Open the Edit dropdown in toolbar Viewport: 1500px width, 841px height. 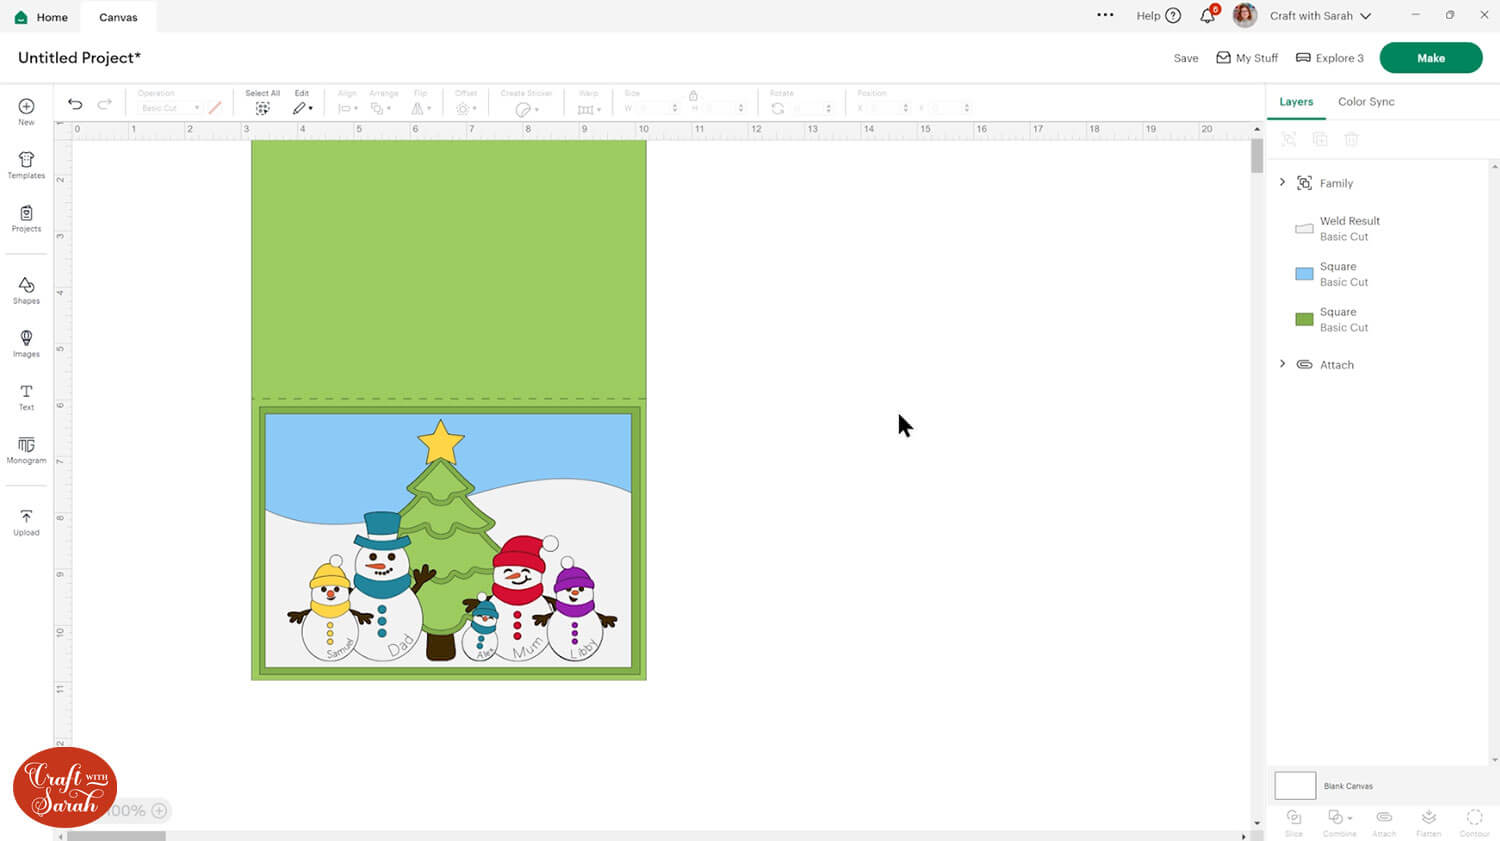pos(302,108)
